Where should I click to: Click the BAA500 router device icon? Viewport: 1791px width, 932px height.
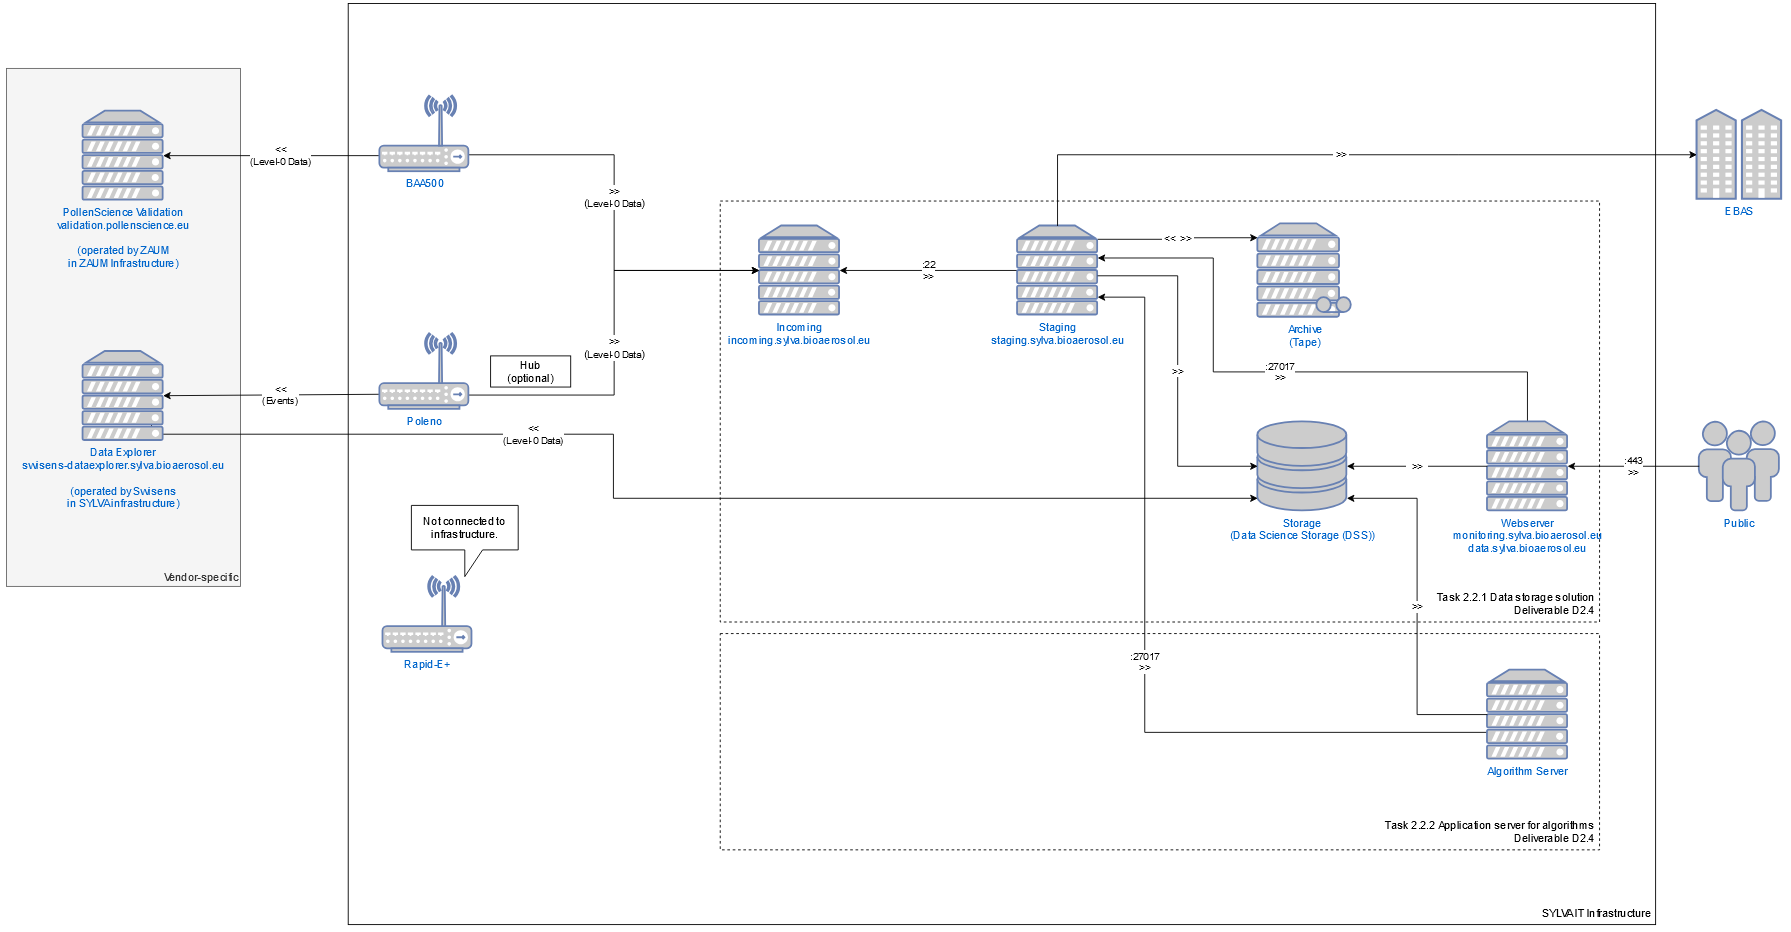(424, 134)
